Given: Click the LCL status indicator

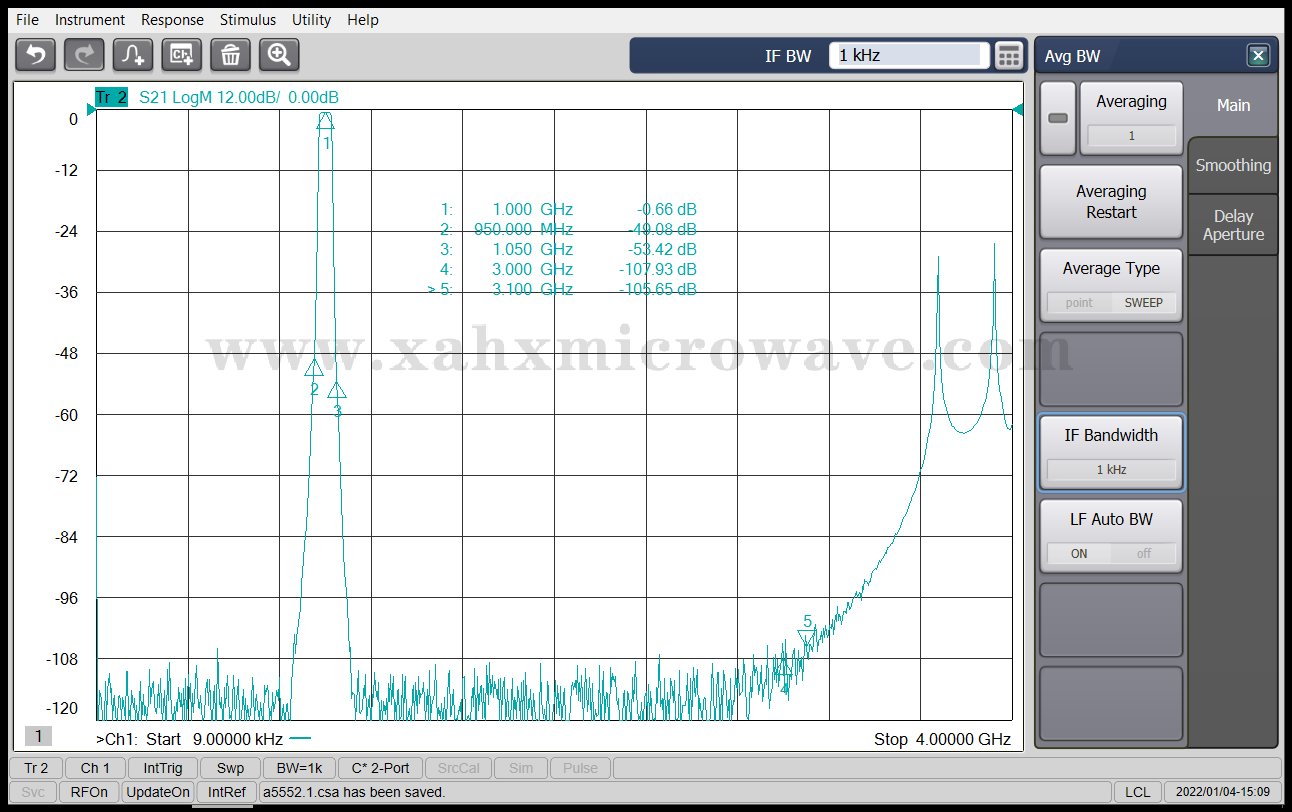Looking at the screenshot, I should pyautogui.click(x=1137, y=792).
